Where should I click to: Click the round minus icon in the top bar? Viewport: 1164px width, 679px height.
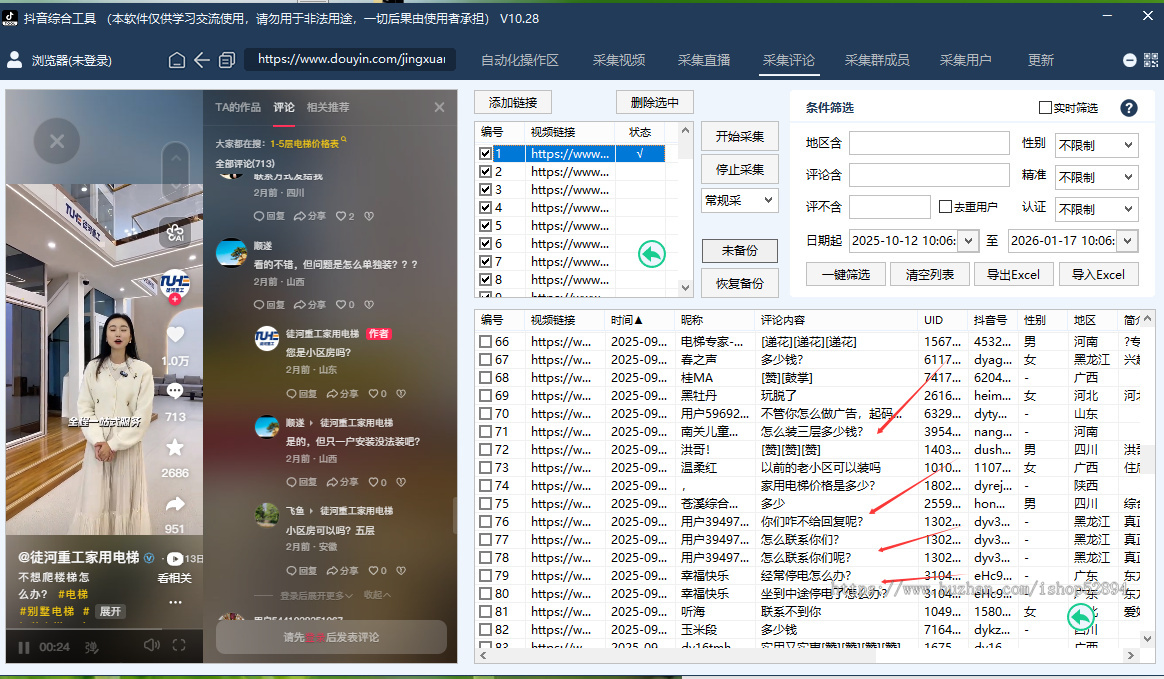tap(1129, 60)
